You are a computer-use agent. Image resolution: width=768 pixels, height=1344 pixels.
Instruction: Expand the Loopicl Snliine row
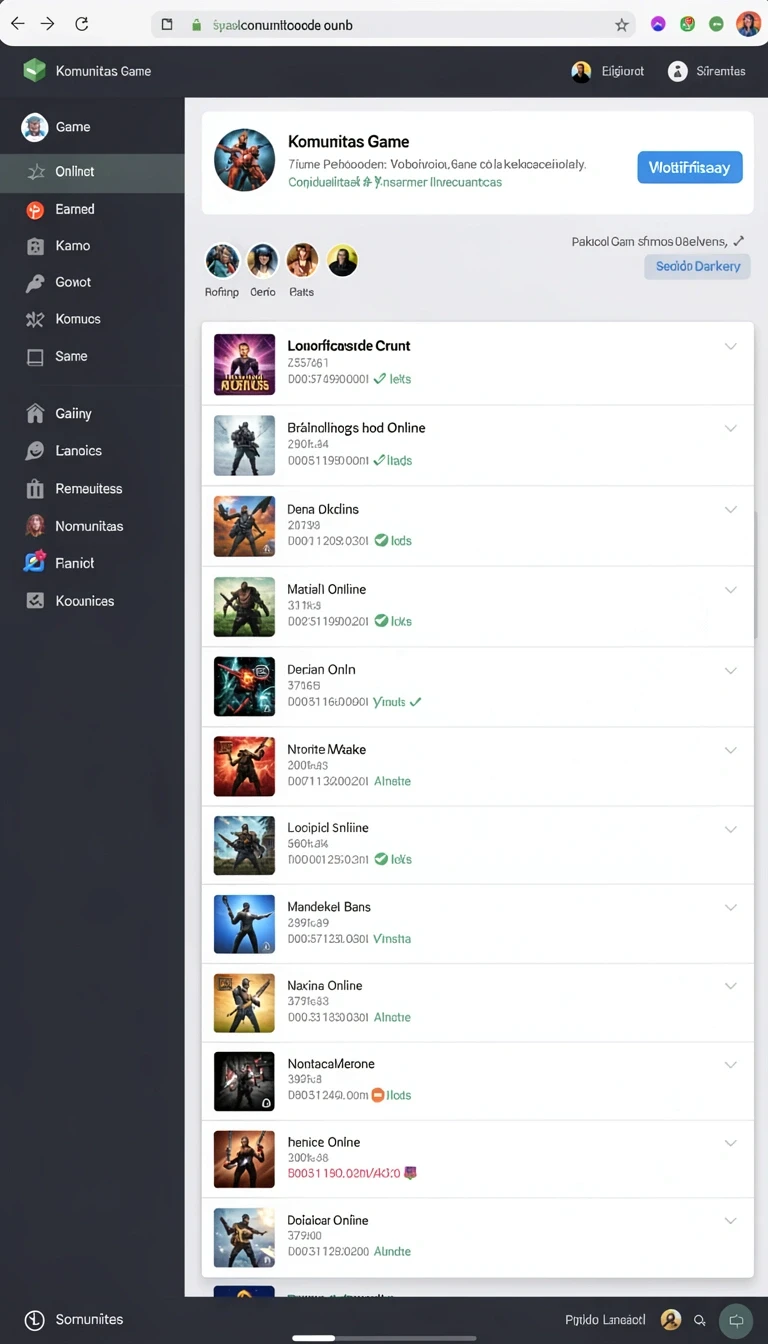point(730,829)
